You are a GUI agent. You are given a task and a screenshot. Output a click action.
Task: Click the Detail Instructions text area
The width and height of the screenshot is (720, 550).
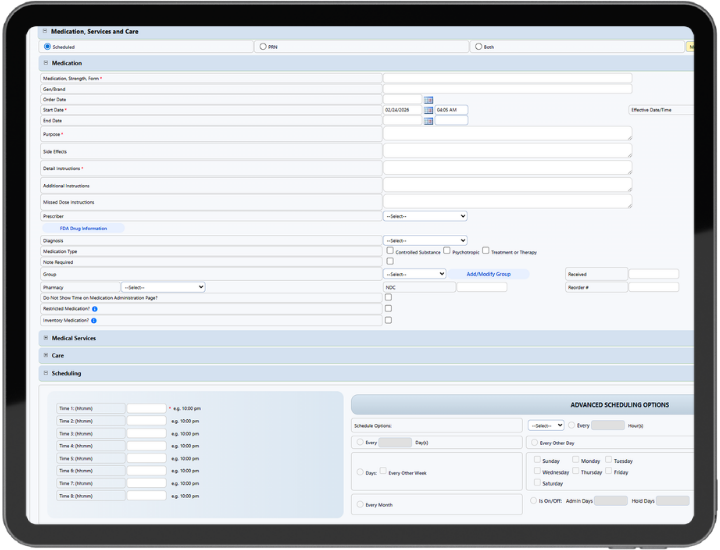[x=507, y=168]
